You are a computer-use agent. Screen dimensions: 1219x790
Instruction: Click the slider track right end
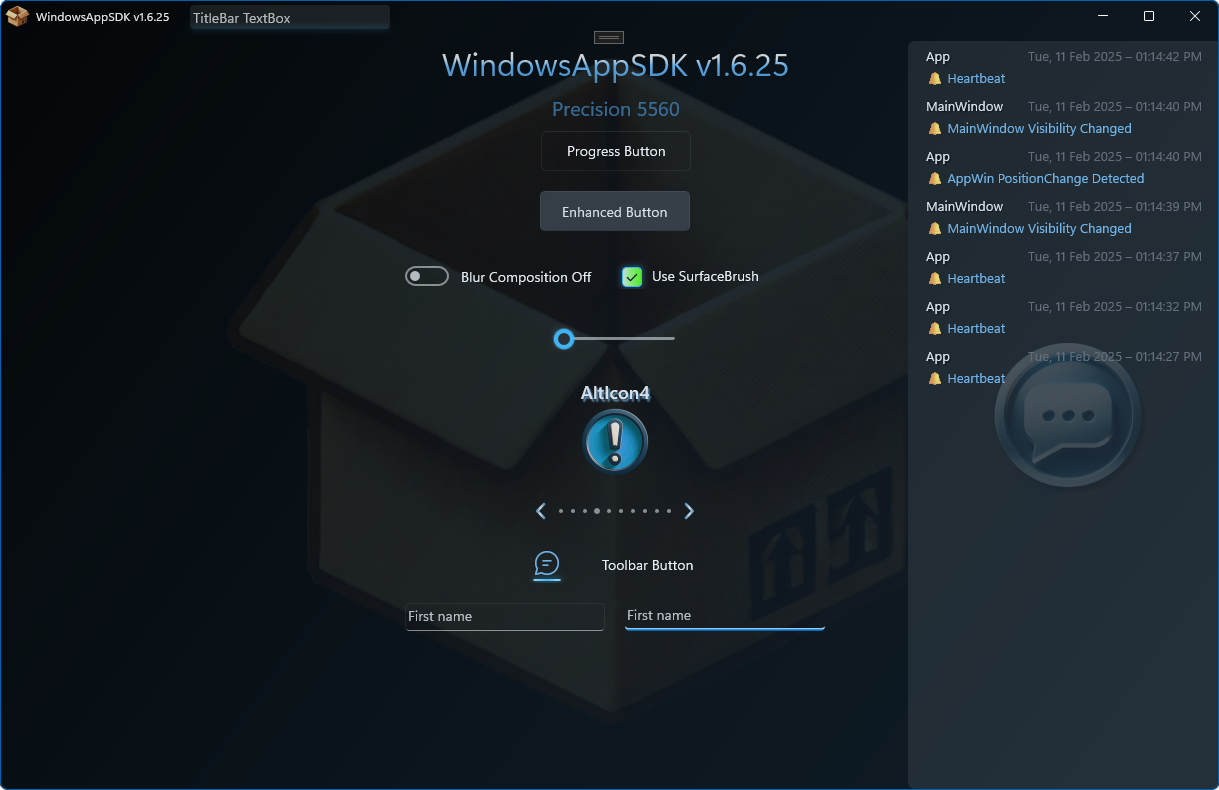[x=671, y=339]
